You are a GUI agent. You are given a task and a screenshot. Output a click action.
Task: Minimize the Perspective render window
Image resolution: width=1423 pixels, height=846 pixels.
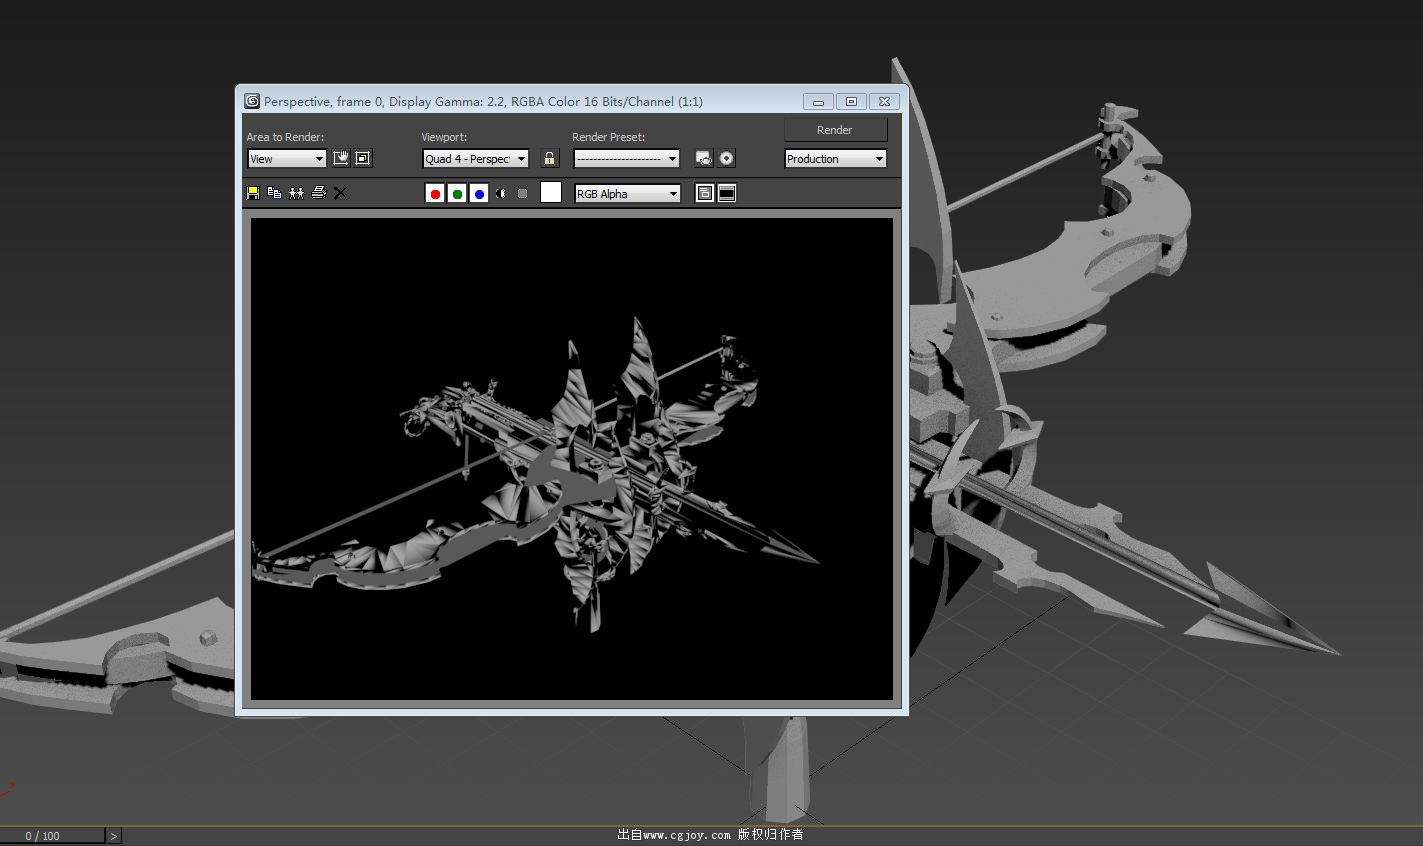(x=818, y=102)
